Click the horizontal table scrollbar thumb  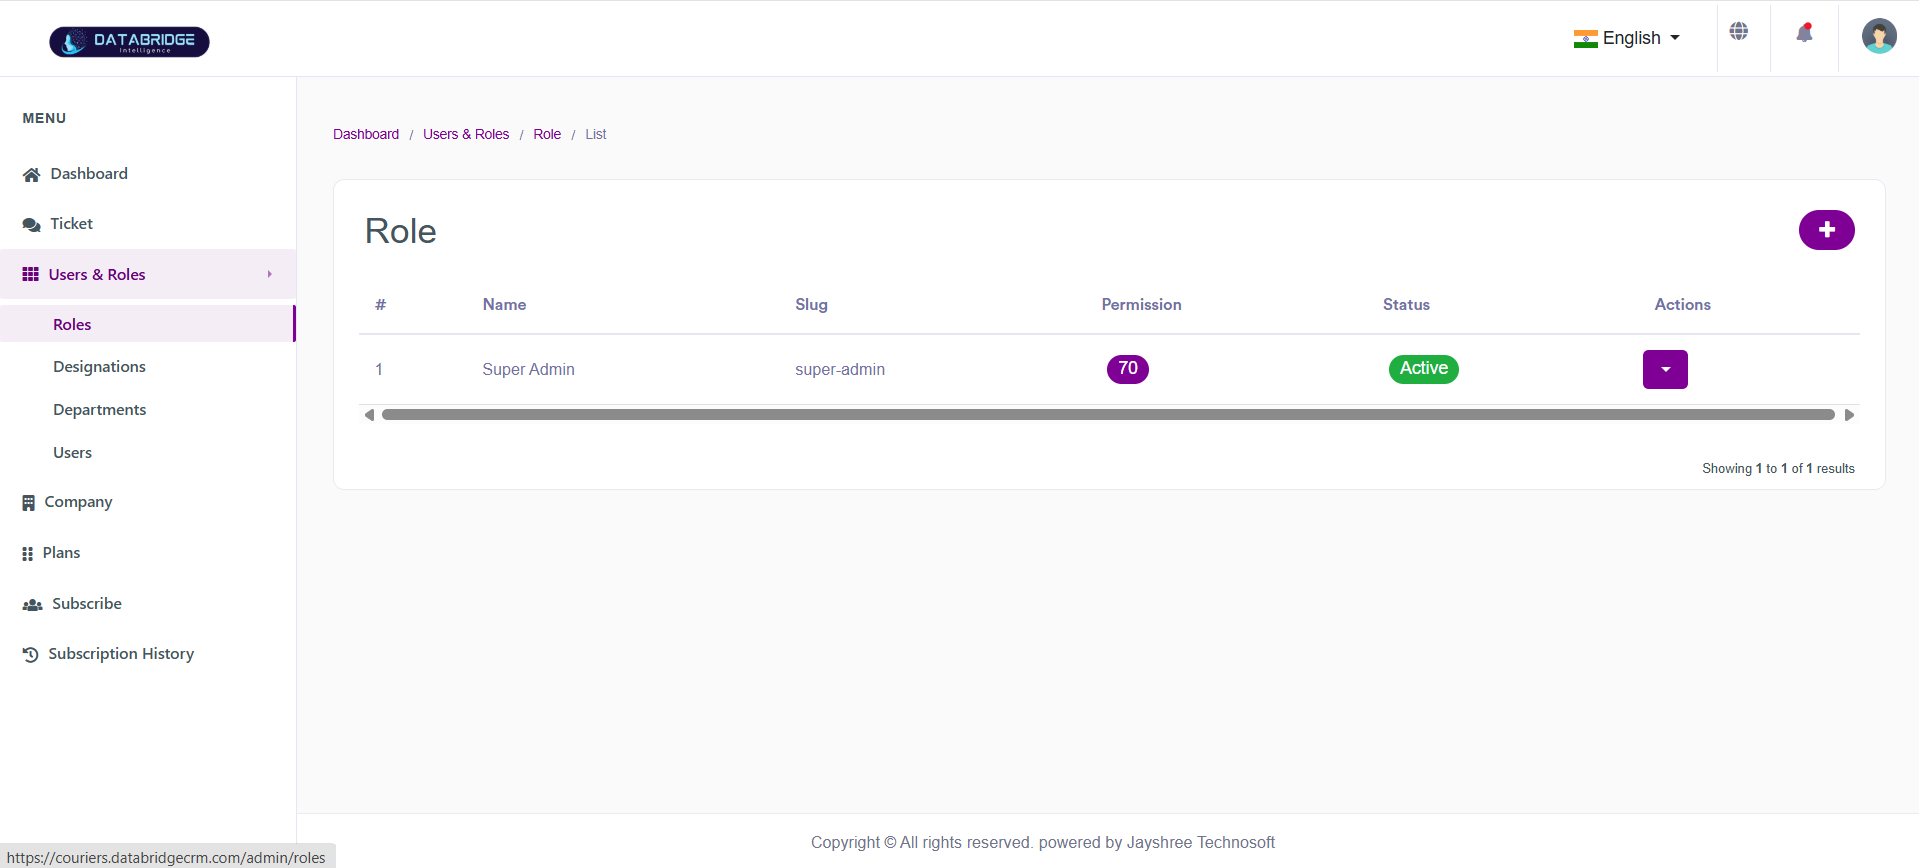1108,415
